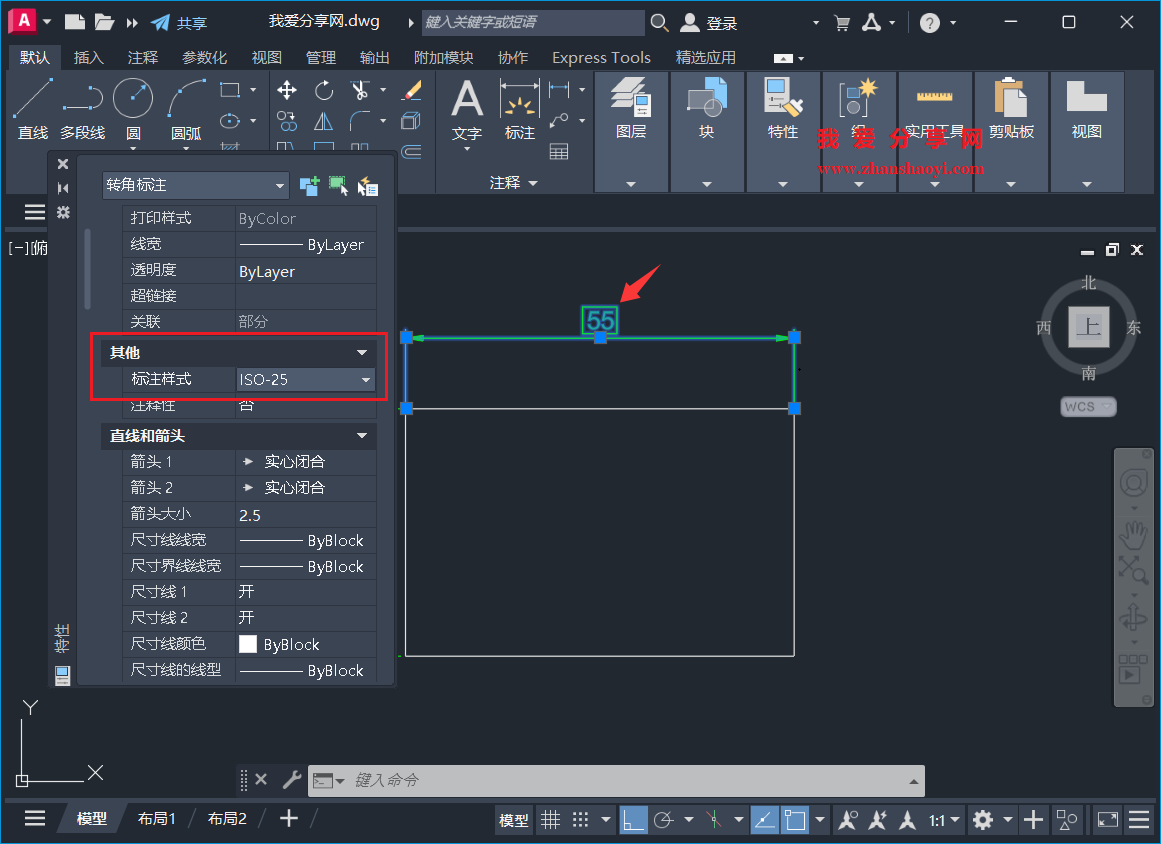Toggle grid display in status bar
The width and height of the screenshot is (1161, 844).
[x=550, y=820]
